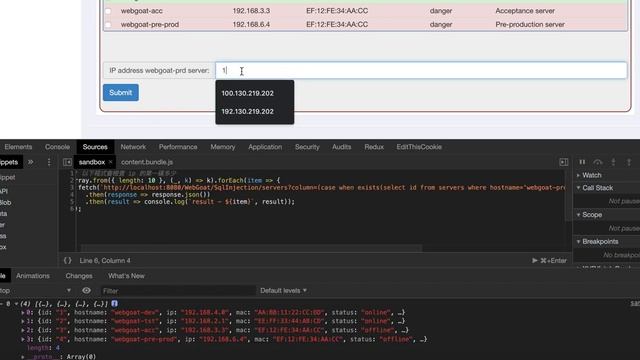Focus the IP address webgoat-prd server input
The image size is (640, 360).
421,70
